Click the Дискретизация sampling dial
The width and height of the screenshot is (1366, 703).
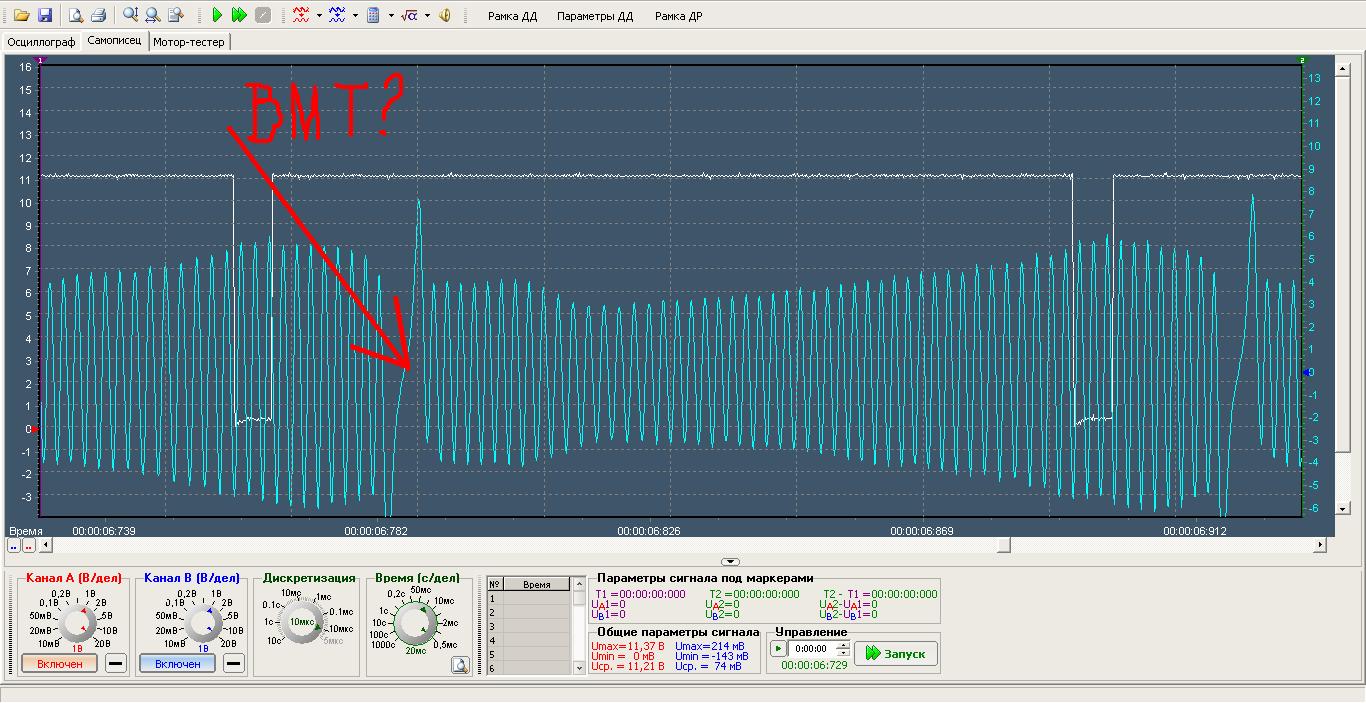300,622
